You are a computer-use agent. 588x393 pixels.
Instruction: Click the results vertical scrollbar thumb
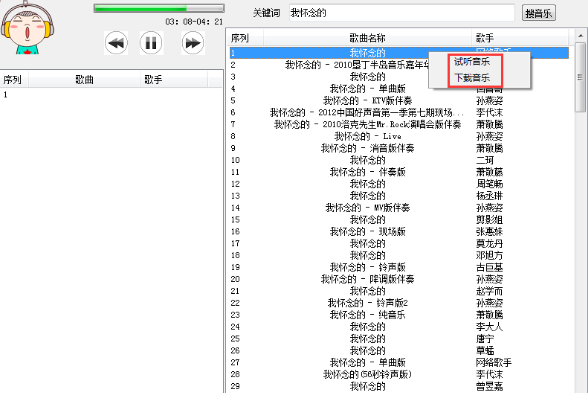click(580, 76)
